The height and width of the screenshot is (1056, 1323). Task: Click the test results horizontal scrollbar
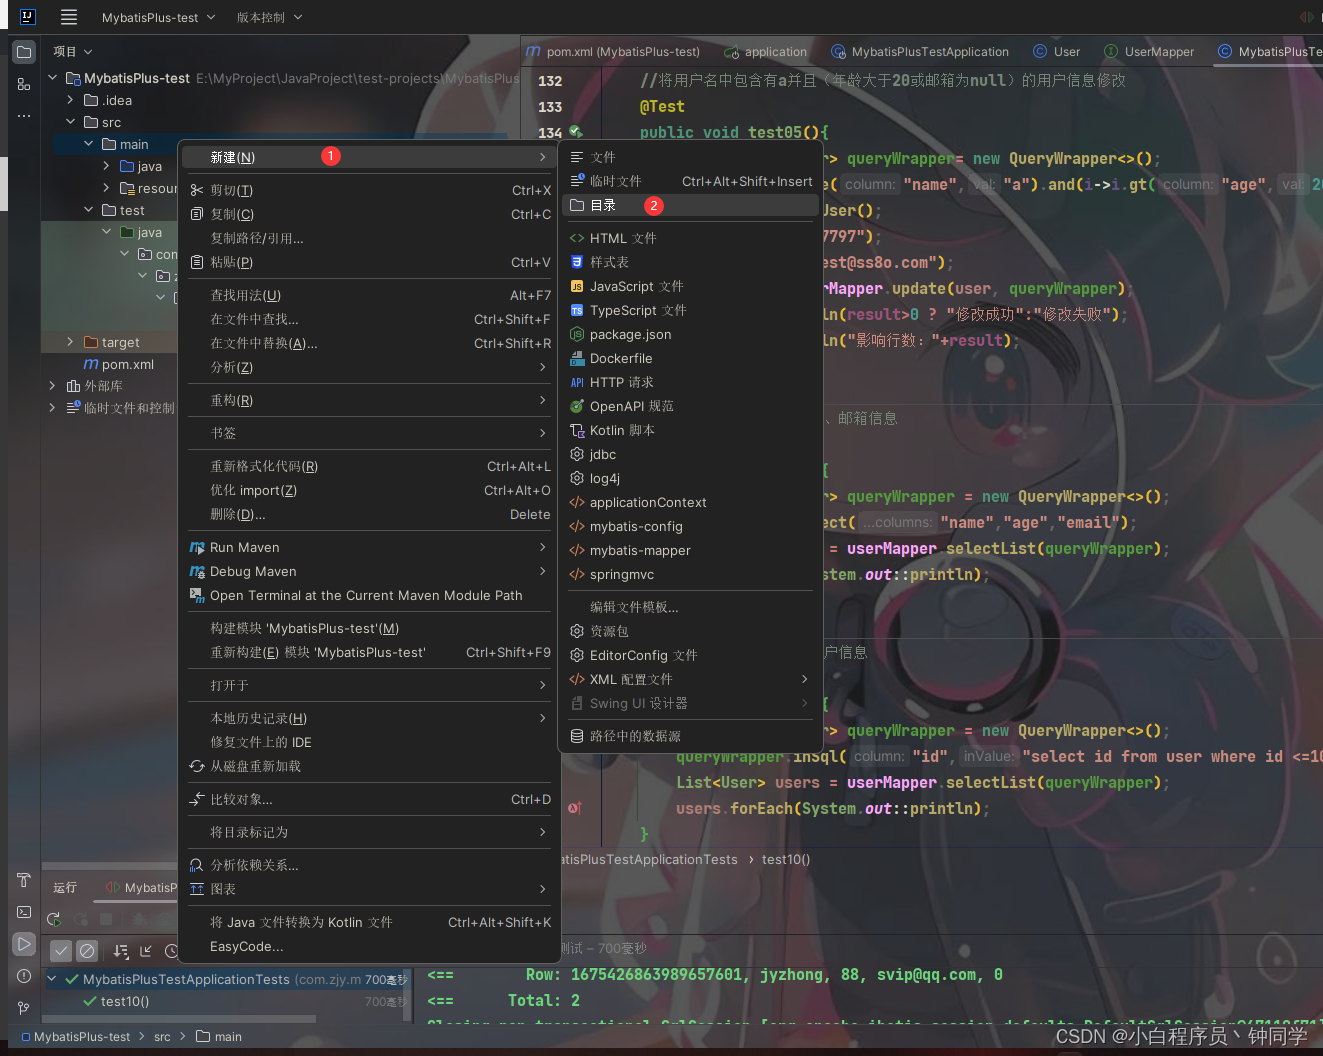pos(180,1019)
